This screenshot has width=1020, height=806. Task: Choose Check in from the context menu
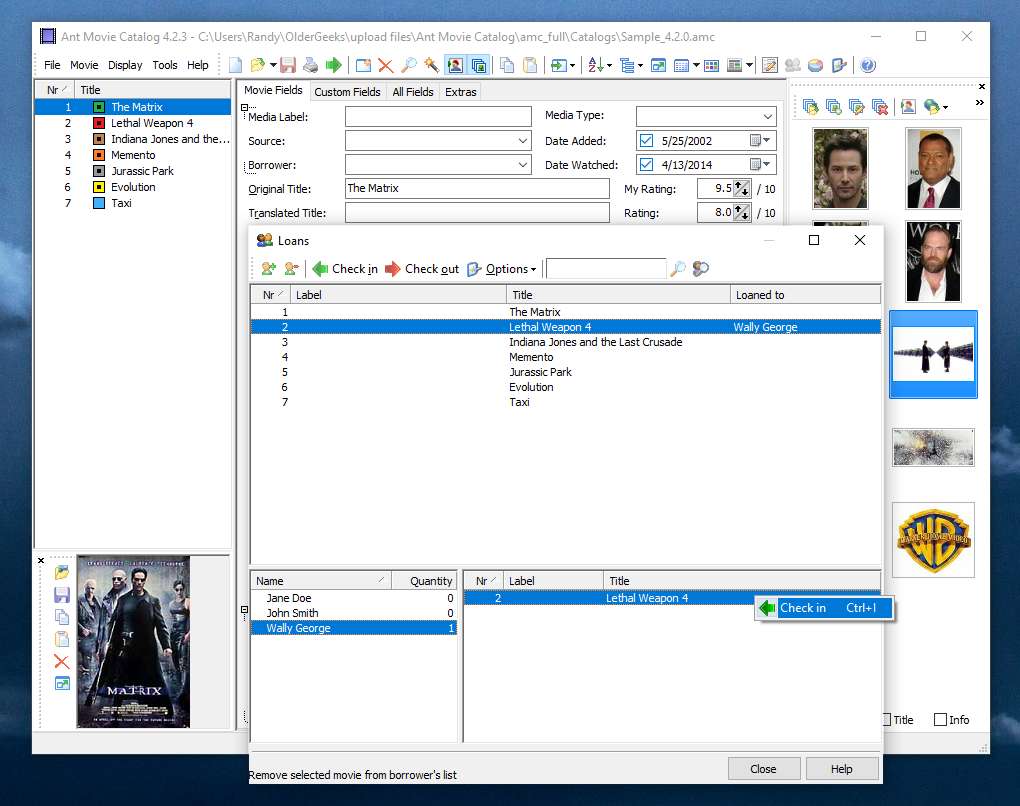(x=824, y=608)
